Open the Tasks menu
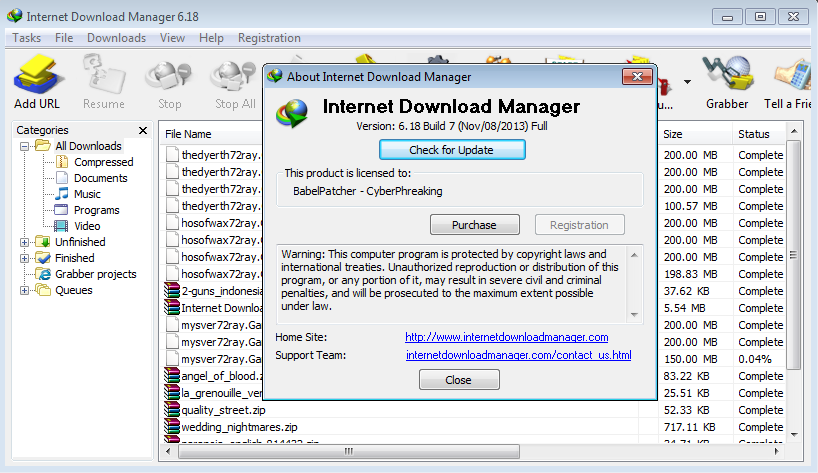Screen dimensions: 818x473 (27, 38)
